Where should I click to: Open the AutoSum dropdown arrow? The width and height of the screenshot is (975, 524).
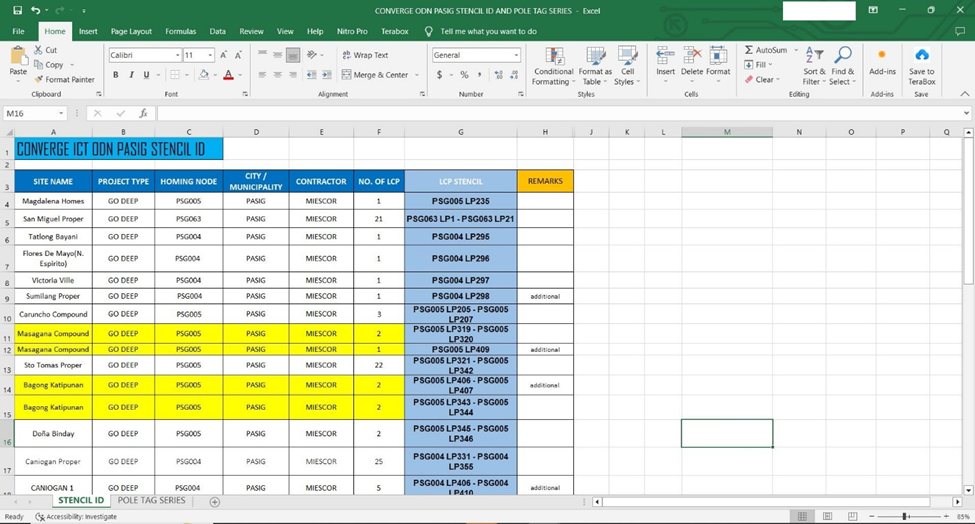(796, 50)
